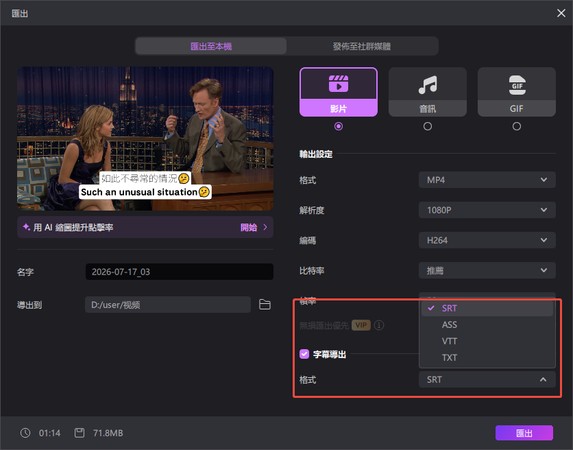
Task: Click the info icon next to VIP badge
Action: tap(379, 325)
